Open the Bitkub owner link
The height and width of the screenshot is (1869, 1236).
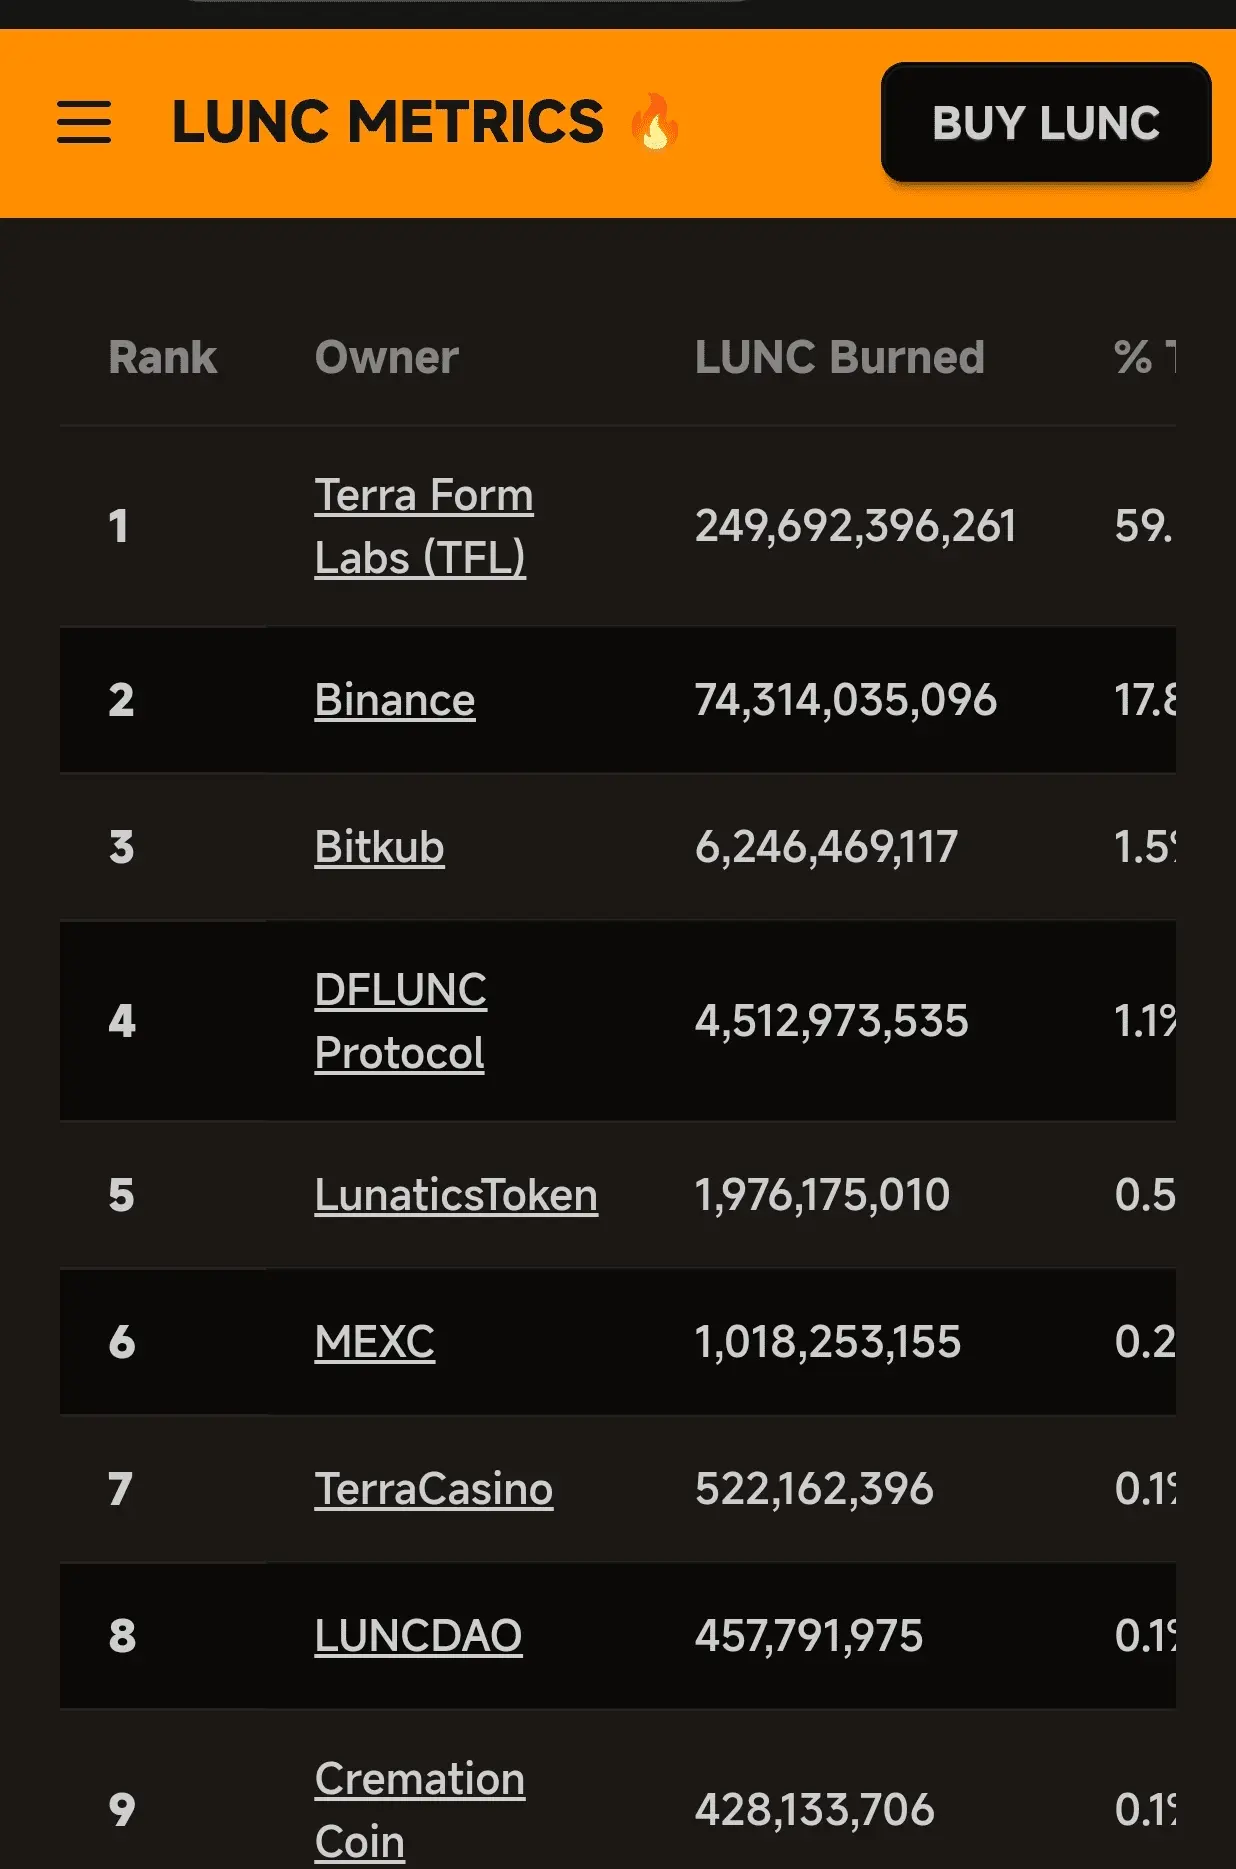(x=379, y=847)
